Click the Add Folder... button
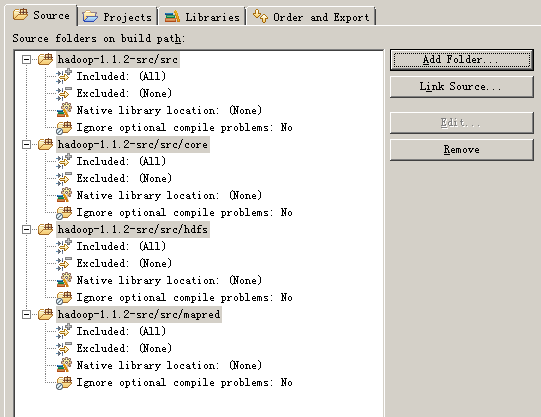Viewport: 541px width, 417px height. click(462, 60)
